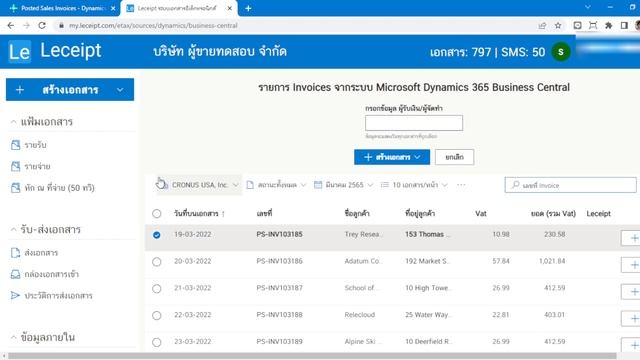This screenshot has height=360, width=640.
Task: Click ชื่อลูกค้า column header
Action: [357, 213]
